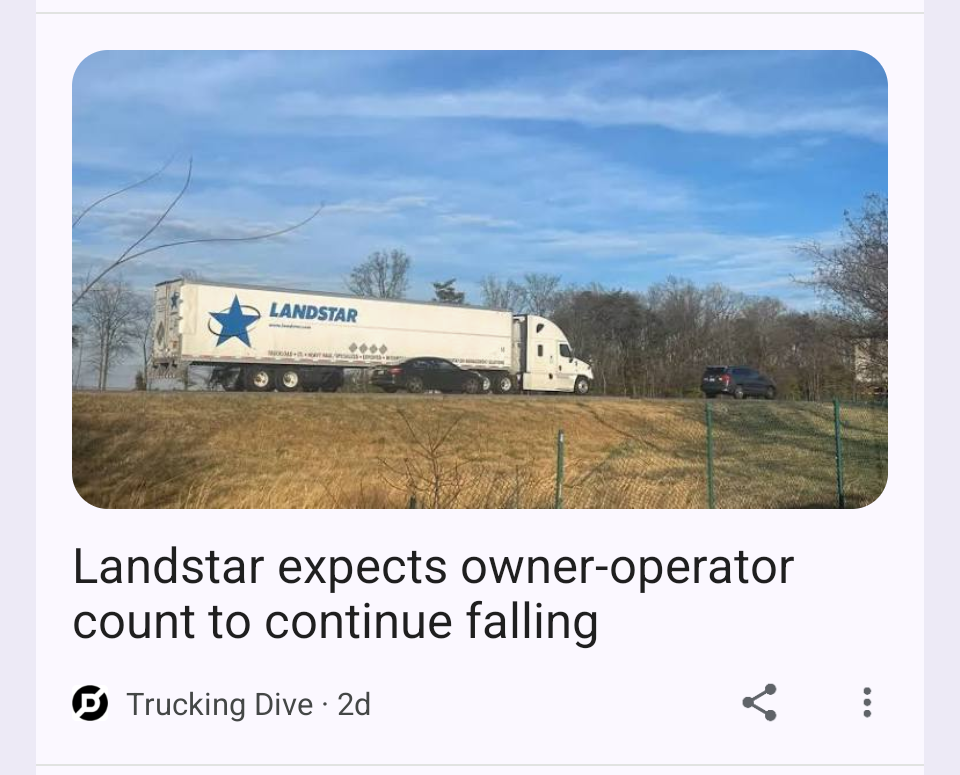Screen dimensions: 960x775
Task: Tap the Trucking Dive publisher logo
Action: (90, 703)
